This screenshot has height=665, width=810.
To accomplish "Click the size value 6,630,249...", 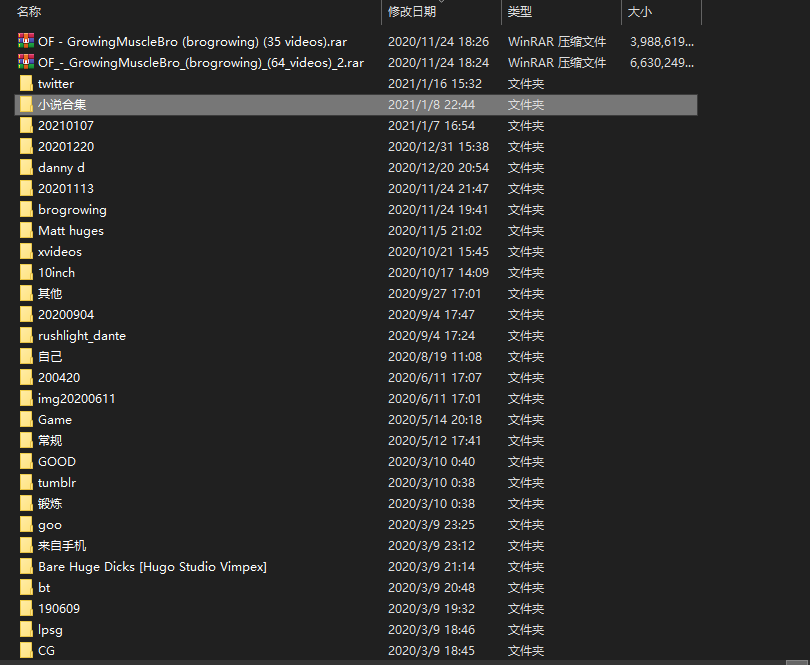I will click(662, 63).
